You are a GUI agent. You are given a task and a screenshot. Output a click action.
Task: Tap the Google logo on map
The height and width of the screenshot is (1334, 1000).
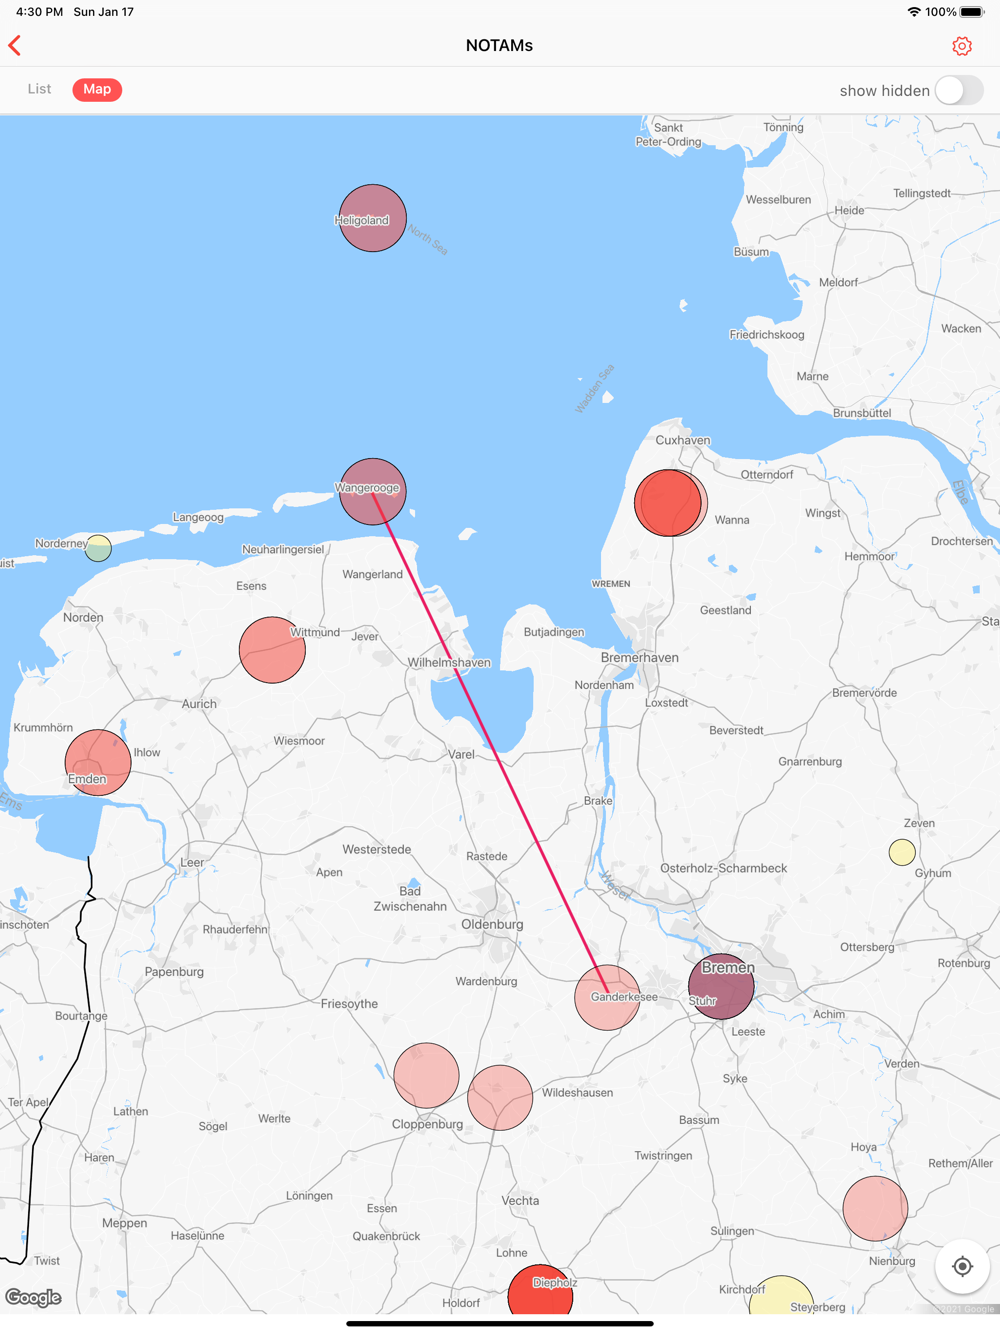[x=33, y=1297]
